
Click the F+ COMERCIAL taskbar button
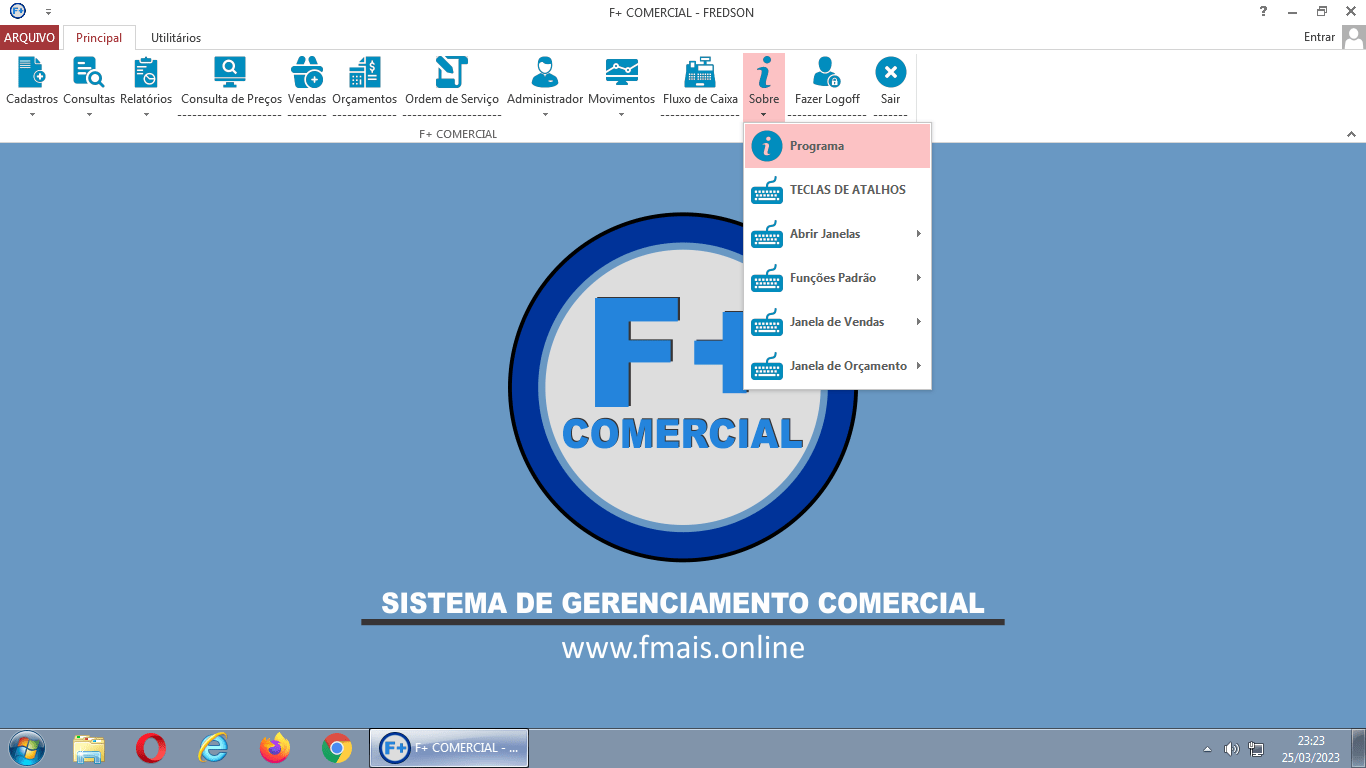[x=449, y=748]
